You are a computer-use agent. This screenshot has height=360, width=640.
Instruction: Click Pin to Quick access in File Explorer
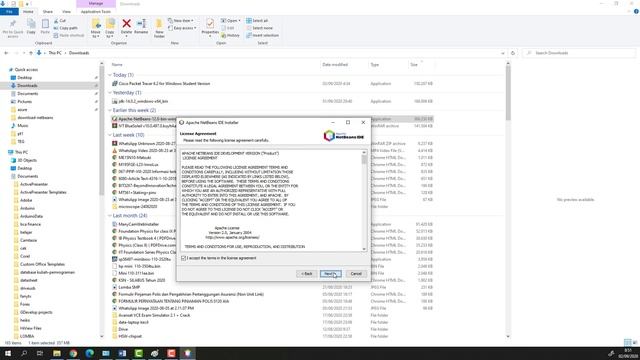tap(13, 29)
